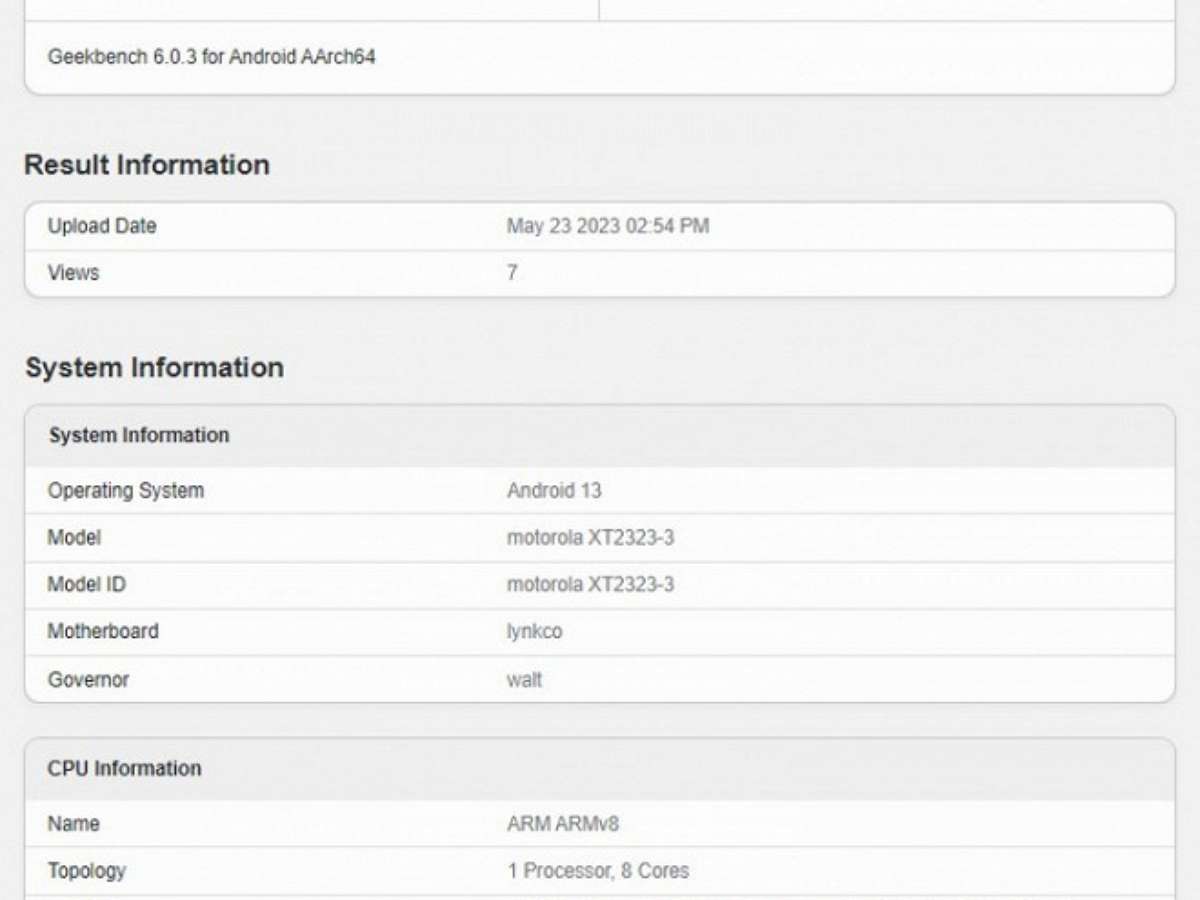
Task: Select the walt governor value
Action: click(x=524, y=679)
